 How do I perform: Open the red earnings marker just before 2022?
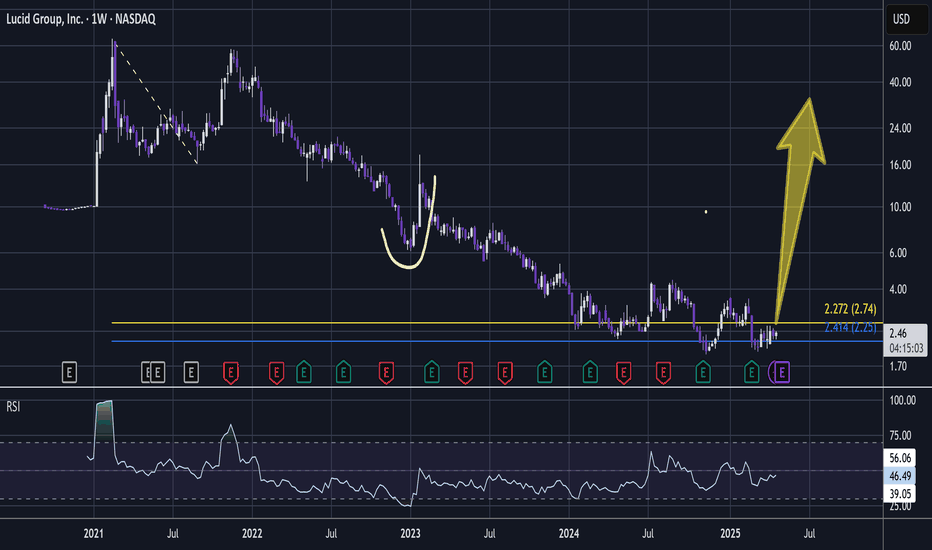(x=231, y=373)
